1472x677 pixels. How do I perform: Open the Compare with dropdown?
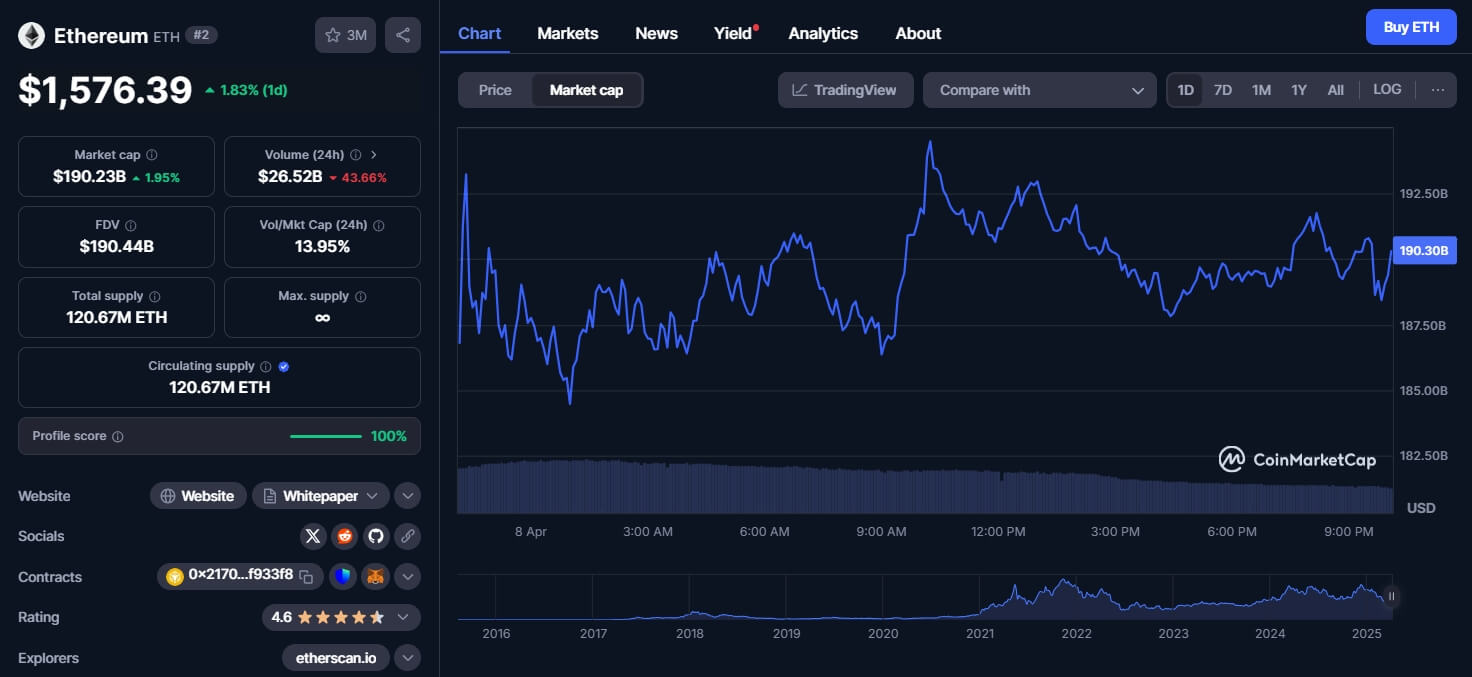pos(1040,90)
